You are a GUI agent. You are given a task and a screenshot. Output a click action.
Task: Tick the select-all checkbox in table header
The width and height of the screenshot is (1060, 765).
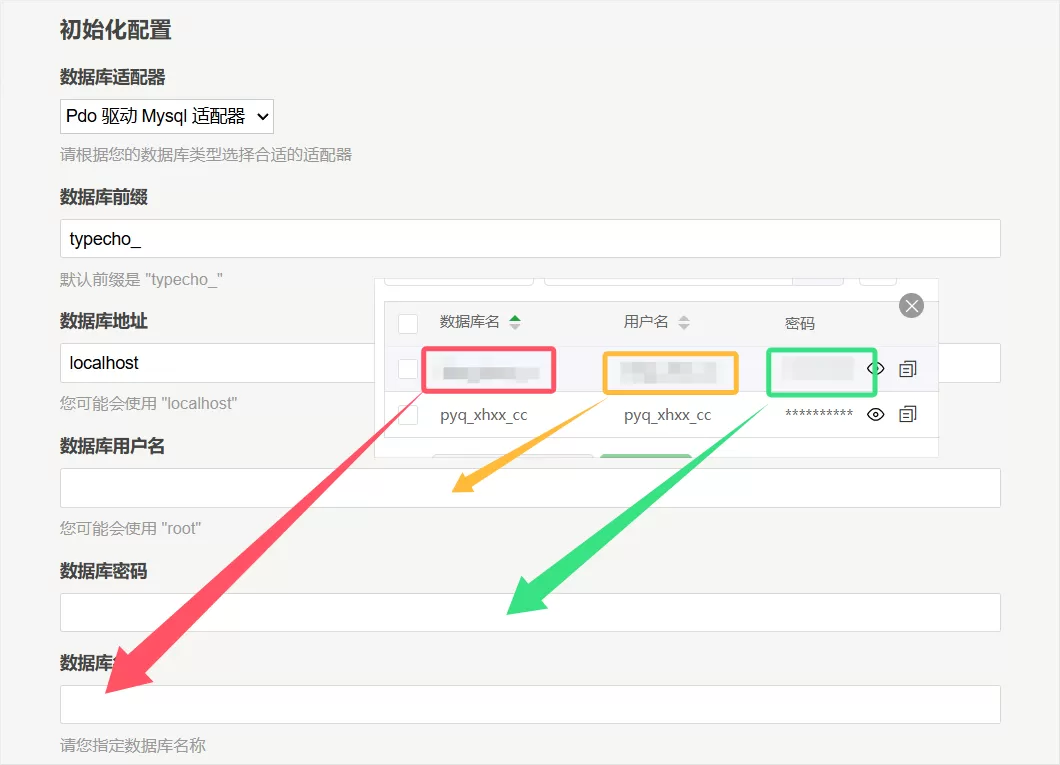tap(408, 323)
